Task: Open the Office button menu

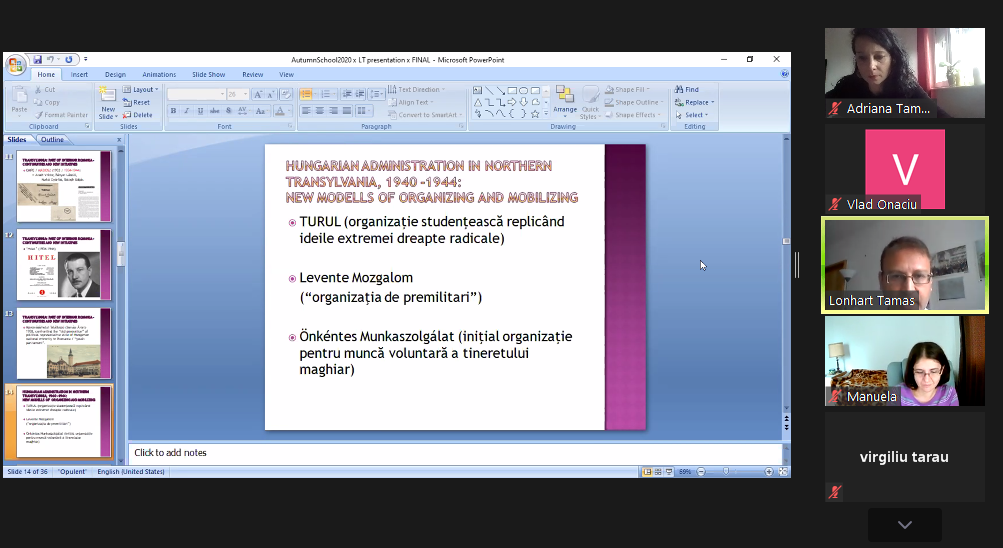Action: (15, 64)
